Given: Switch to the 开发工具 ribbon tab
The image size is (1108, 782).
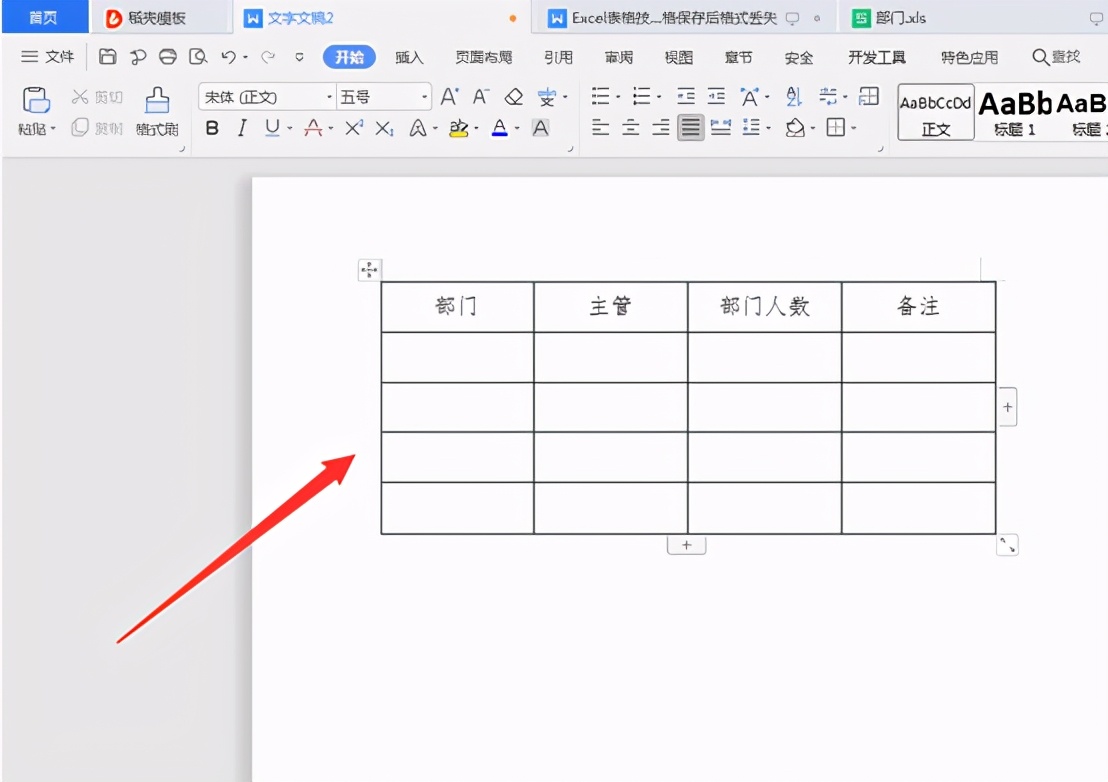Looking at the screenshot, I should coord(877,57).
